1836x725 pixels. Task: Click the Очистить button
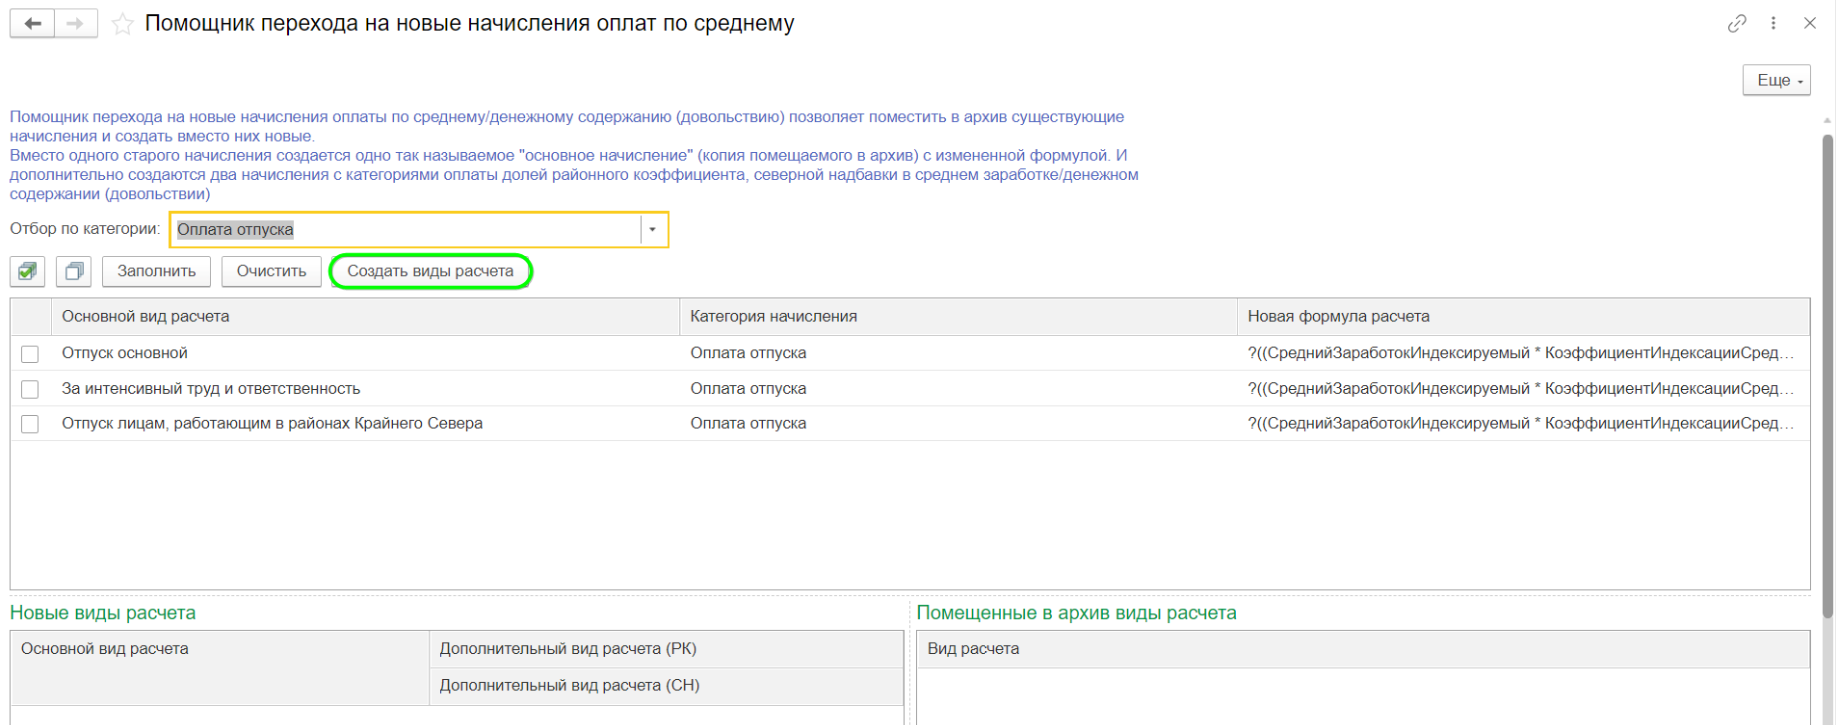271,271
